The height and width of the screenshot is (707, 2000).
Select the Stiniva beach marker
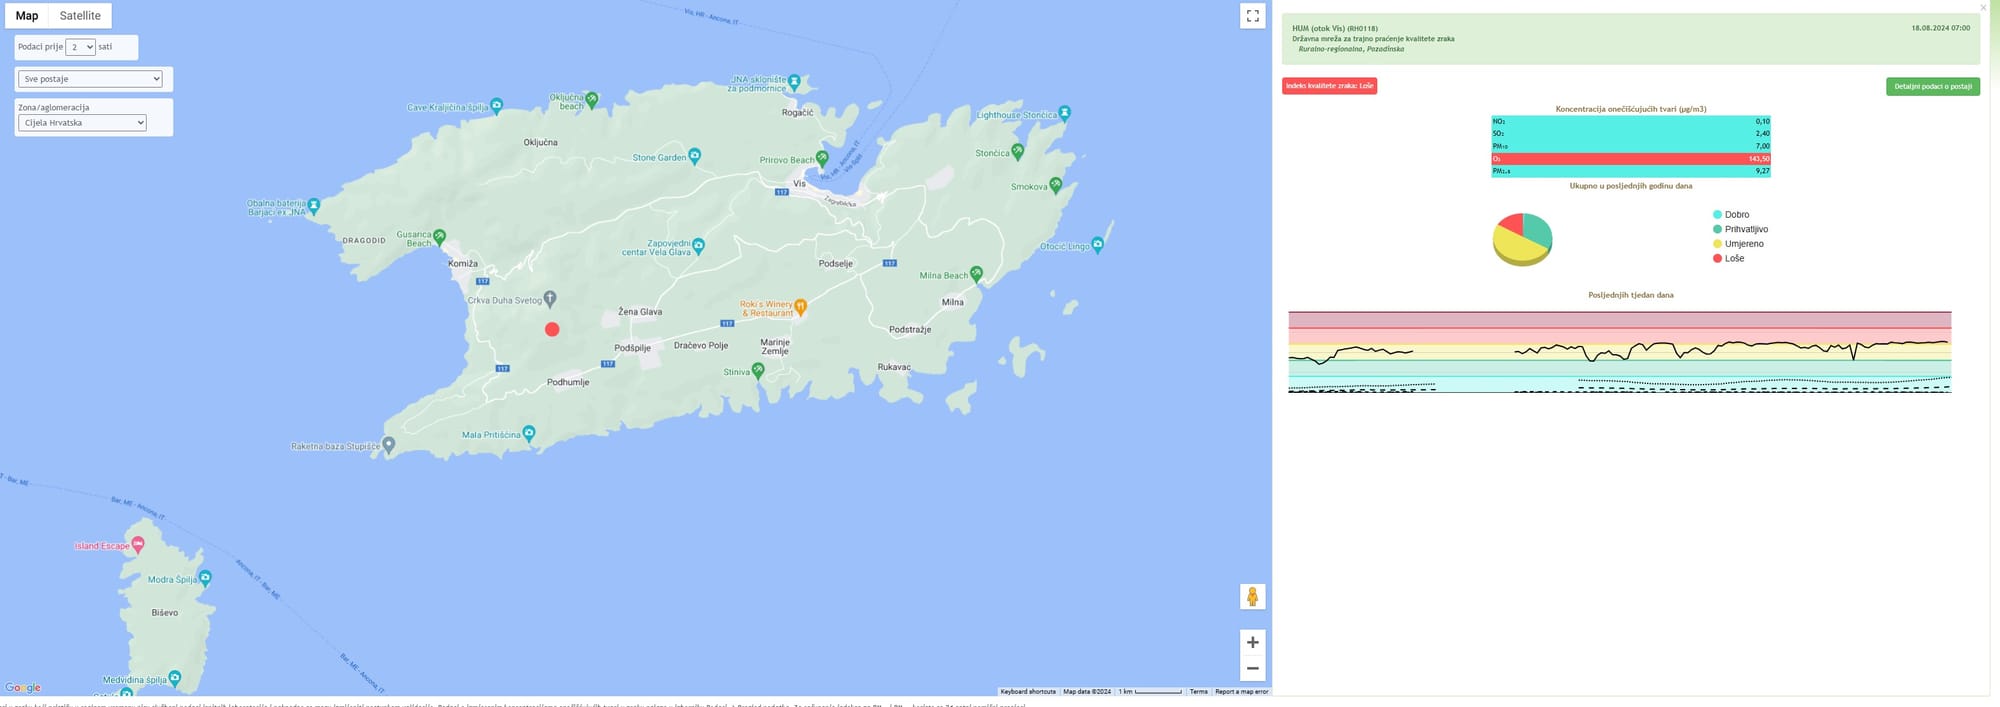point(758,371)
